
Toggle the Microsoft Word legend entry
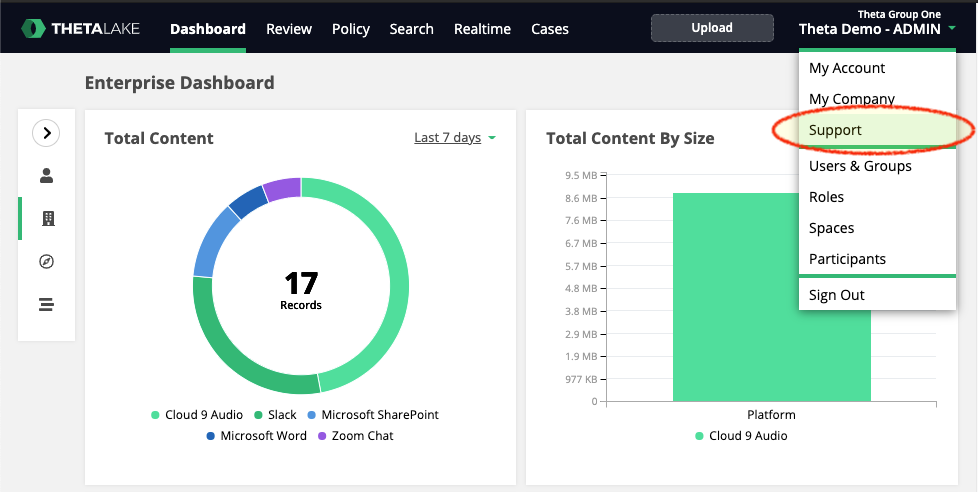click(x=256, y=436)
